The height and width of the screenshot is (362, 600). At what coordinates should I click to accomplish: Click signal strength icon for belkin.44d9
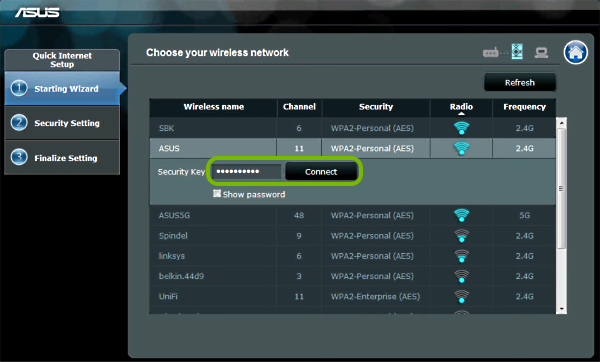pos(461,276)
